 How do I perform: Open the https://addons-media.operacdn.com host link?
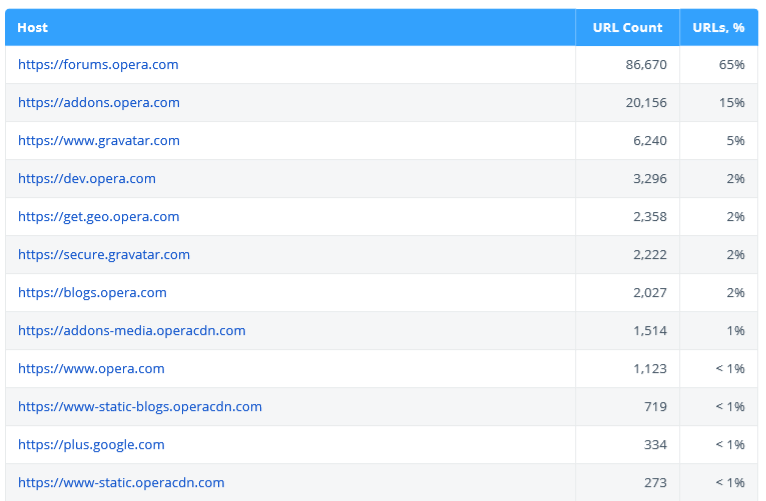point(132,331)
